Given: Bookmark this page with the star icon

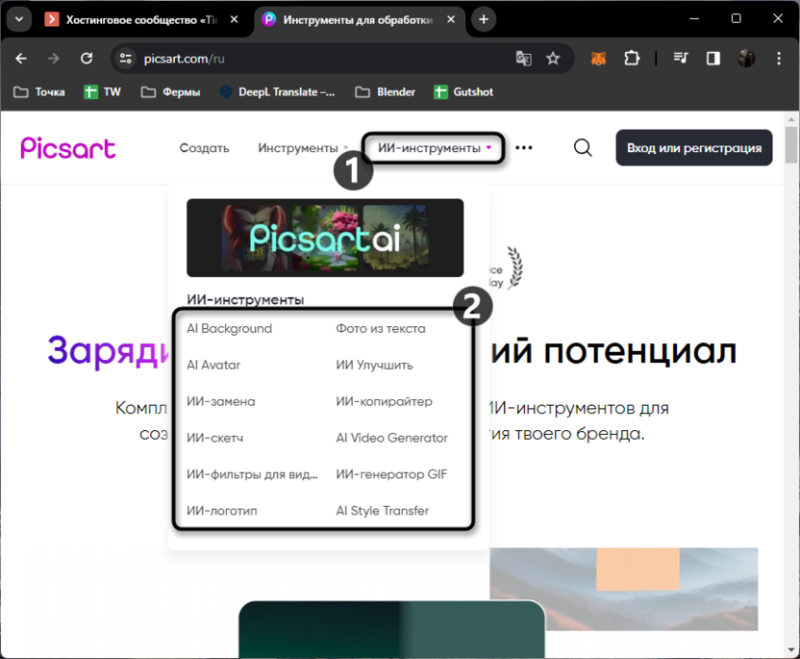Looking at the screenshot, I should coord(553,59).
